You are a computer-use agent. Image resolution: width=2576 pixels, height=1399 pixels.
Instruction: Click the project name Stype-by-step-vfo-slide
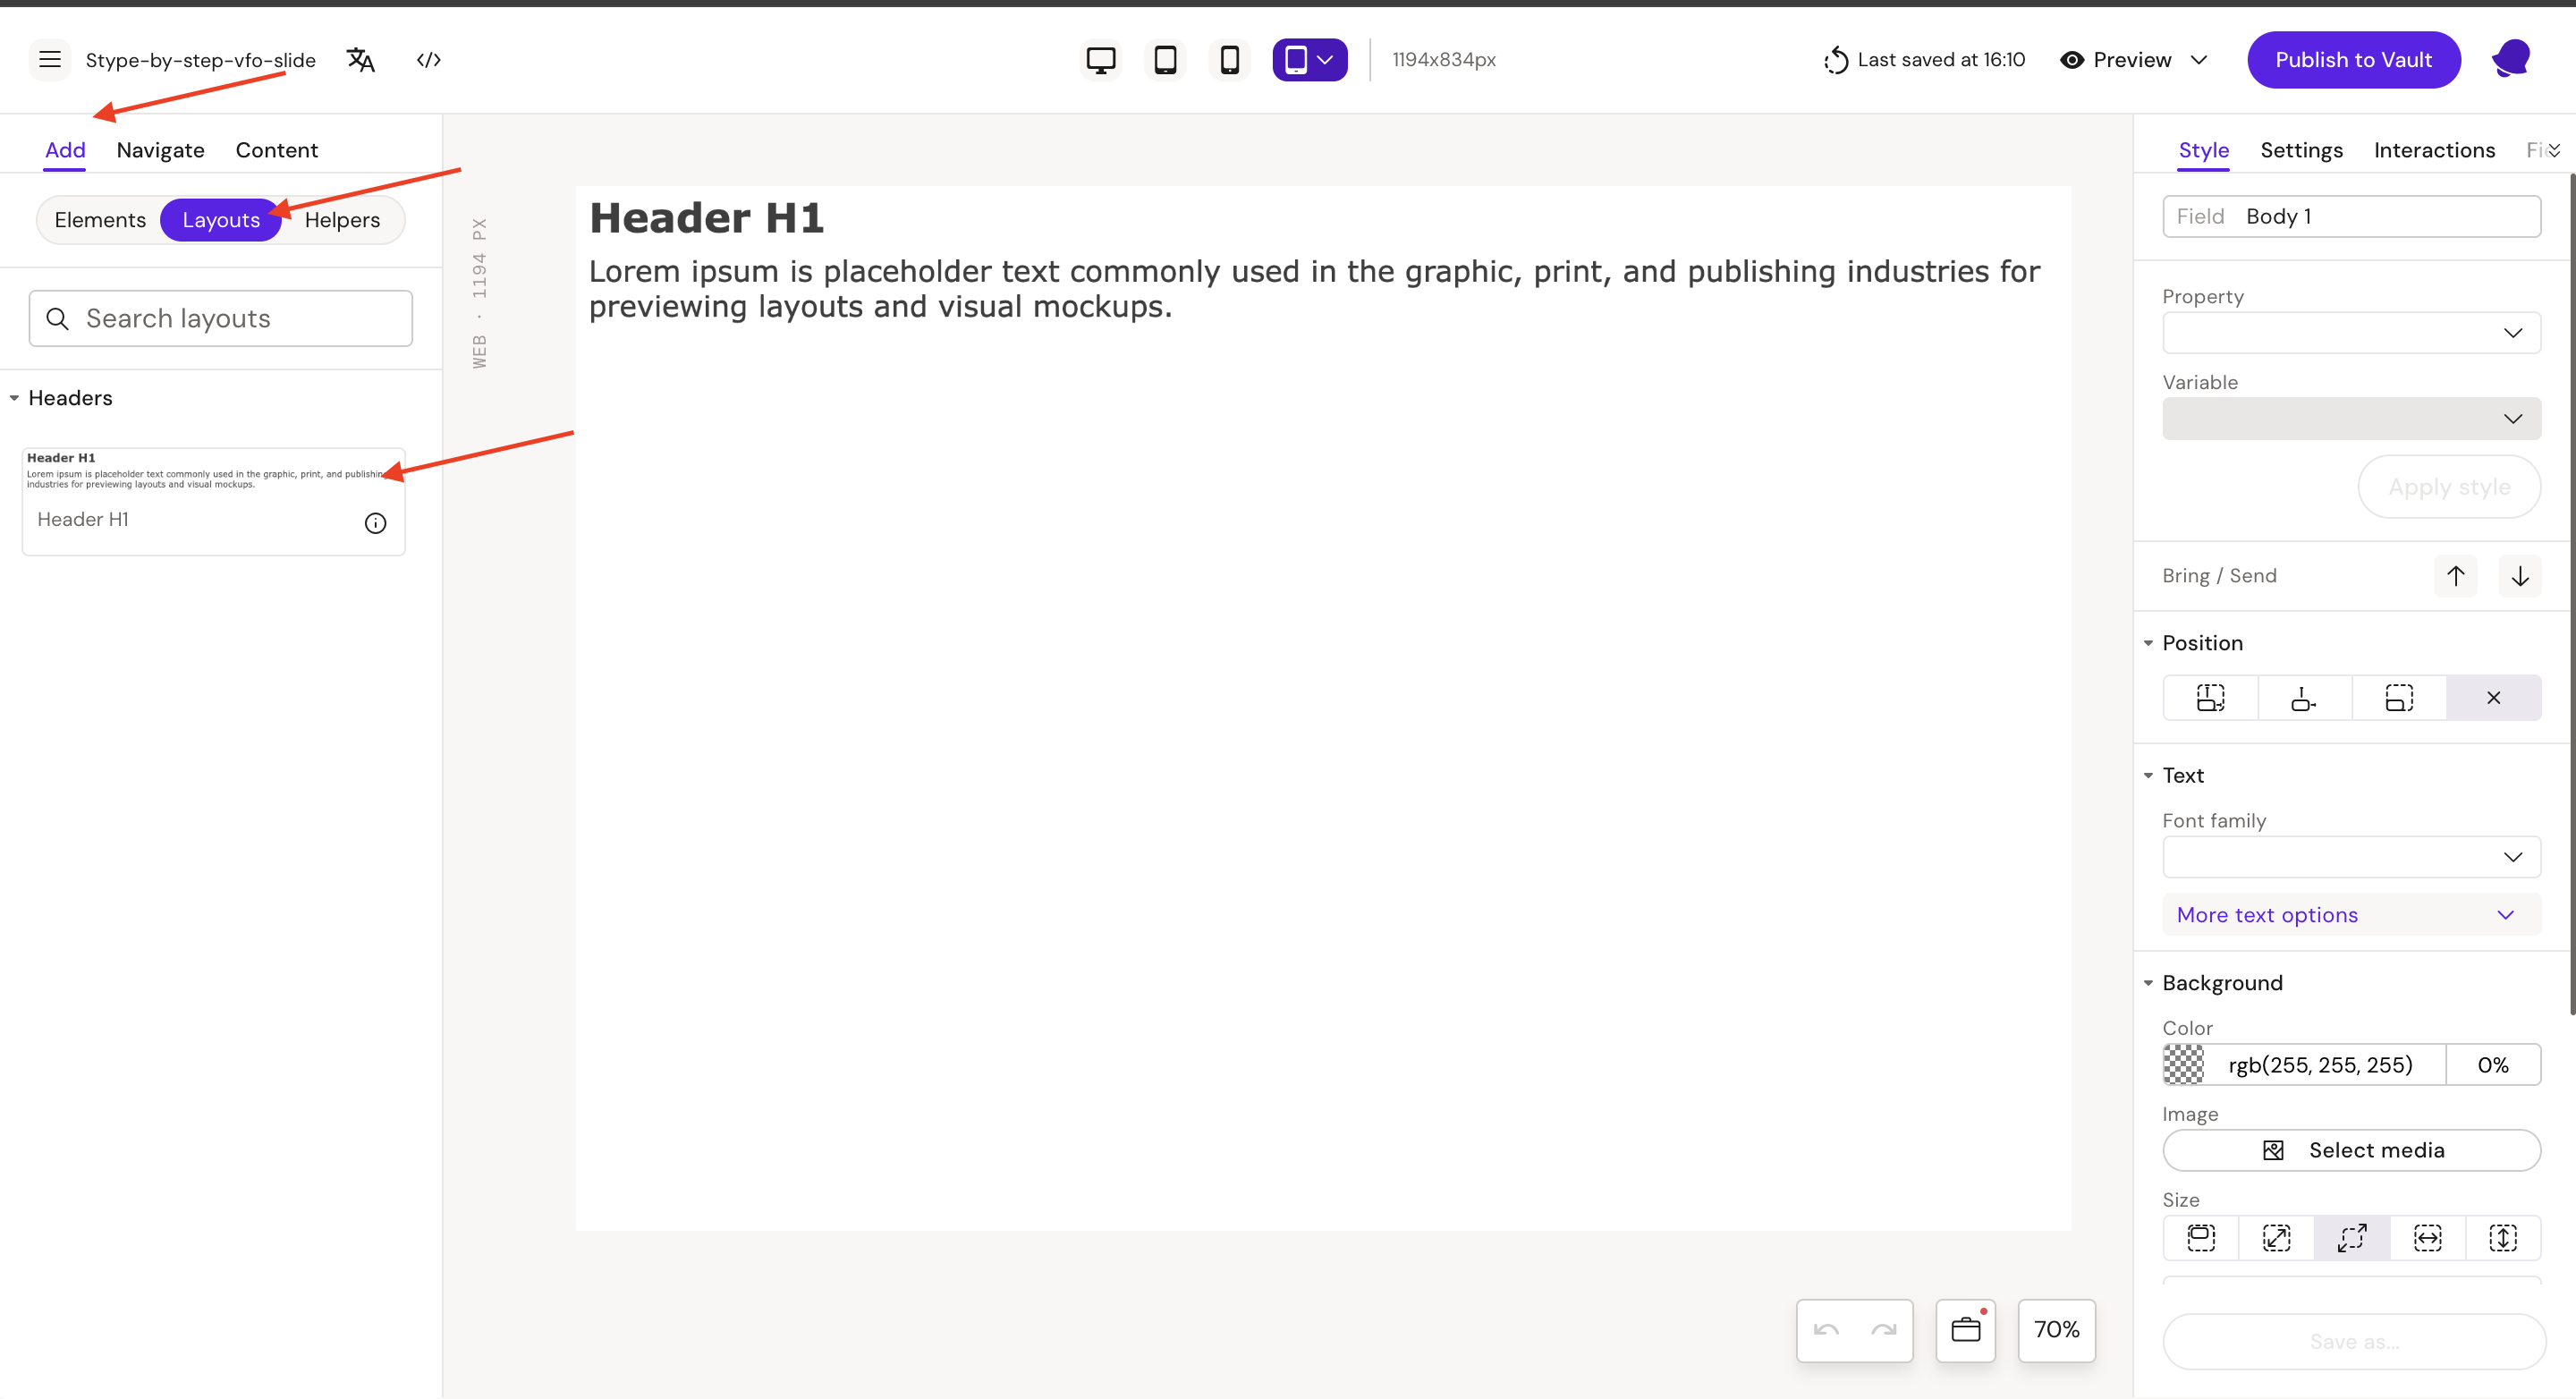click(x=200, y=60)
